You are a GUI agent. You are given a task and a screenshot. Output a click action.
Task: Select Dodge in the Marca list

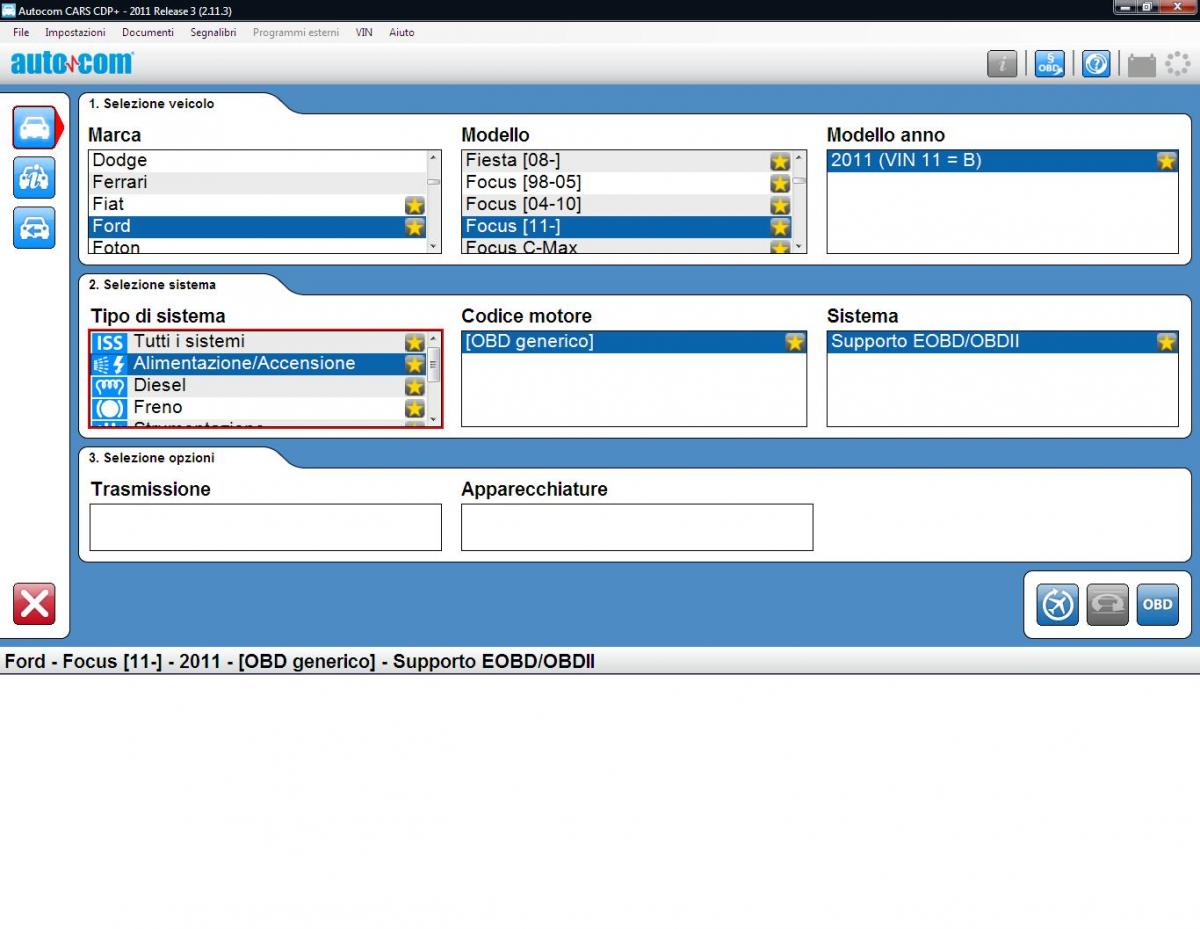[x=258, y=160]
